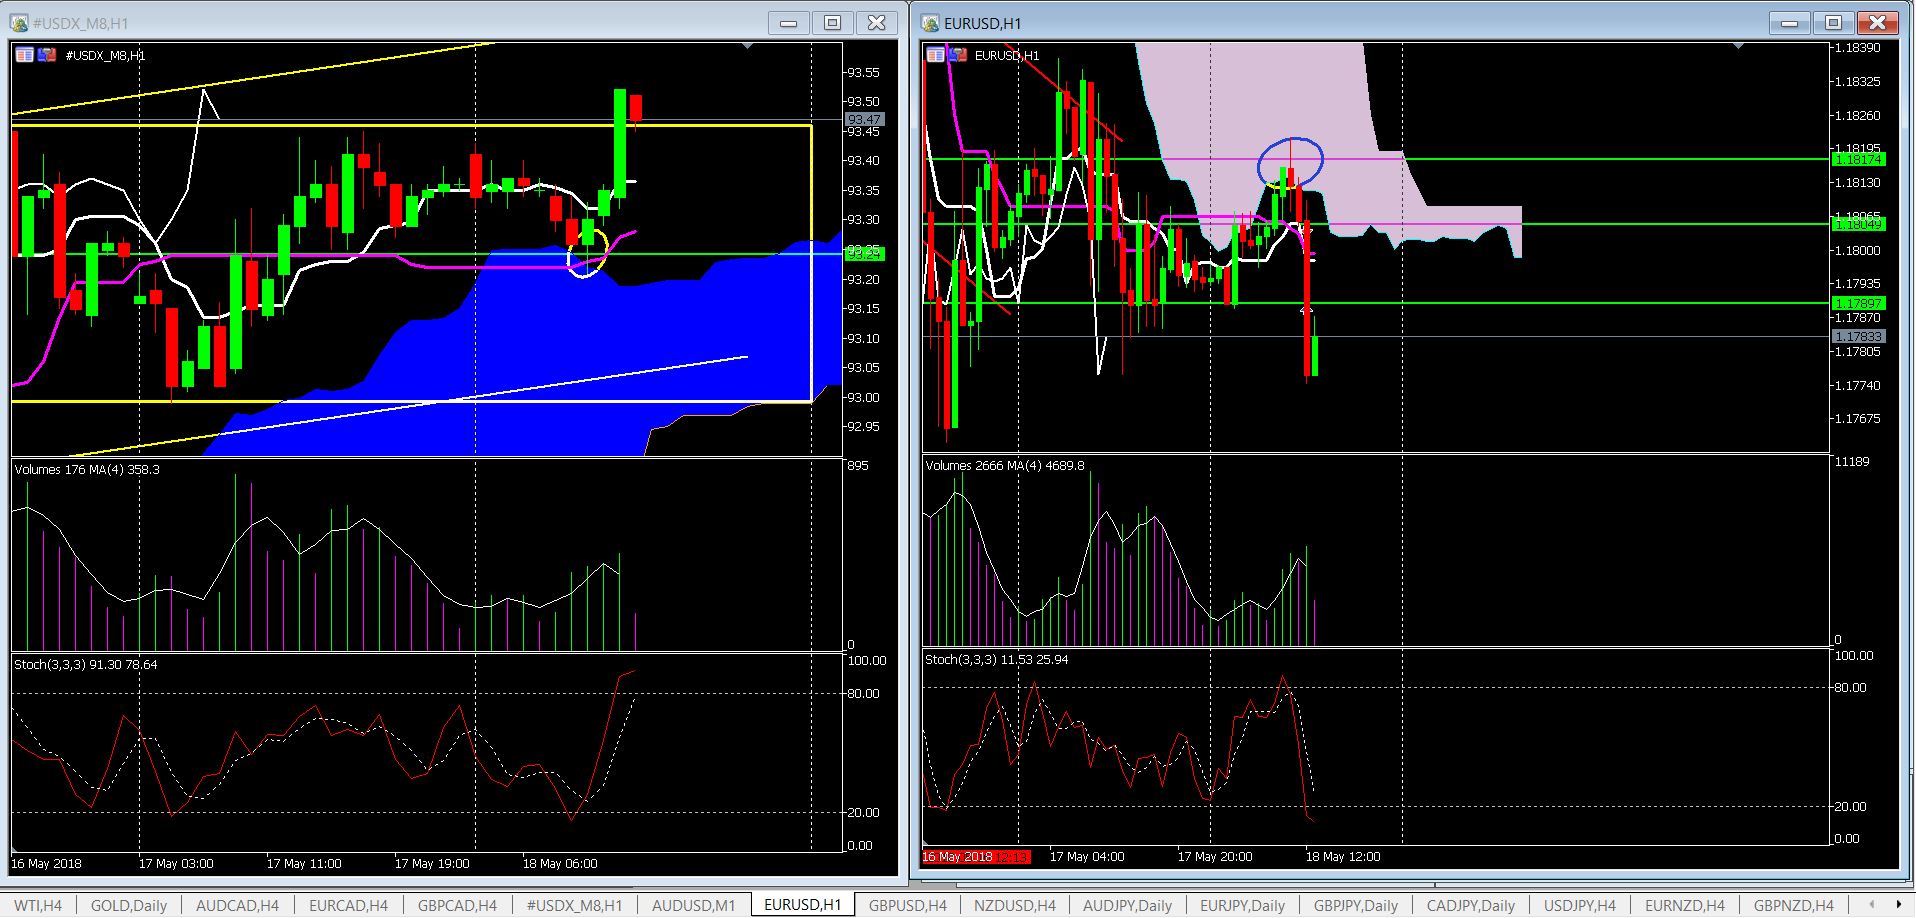Click the chart shift triangle marker on the EURUSD chart
The width and height of the screenshot is (1916, 918).
pyautogui.click(x=1738, y=46)
